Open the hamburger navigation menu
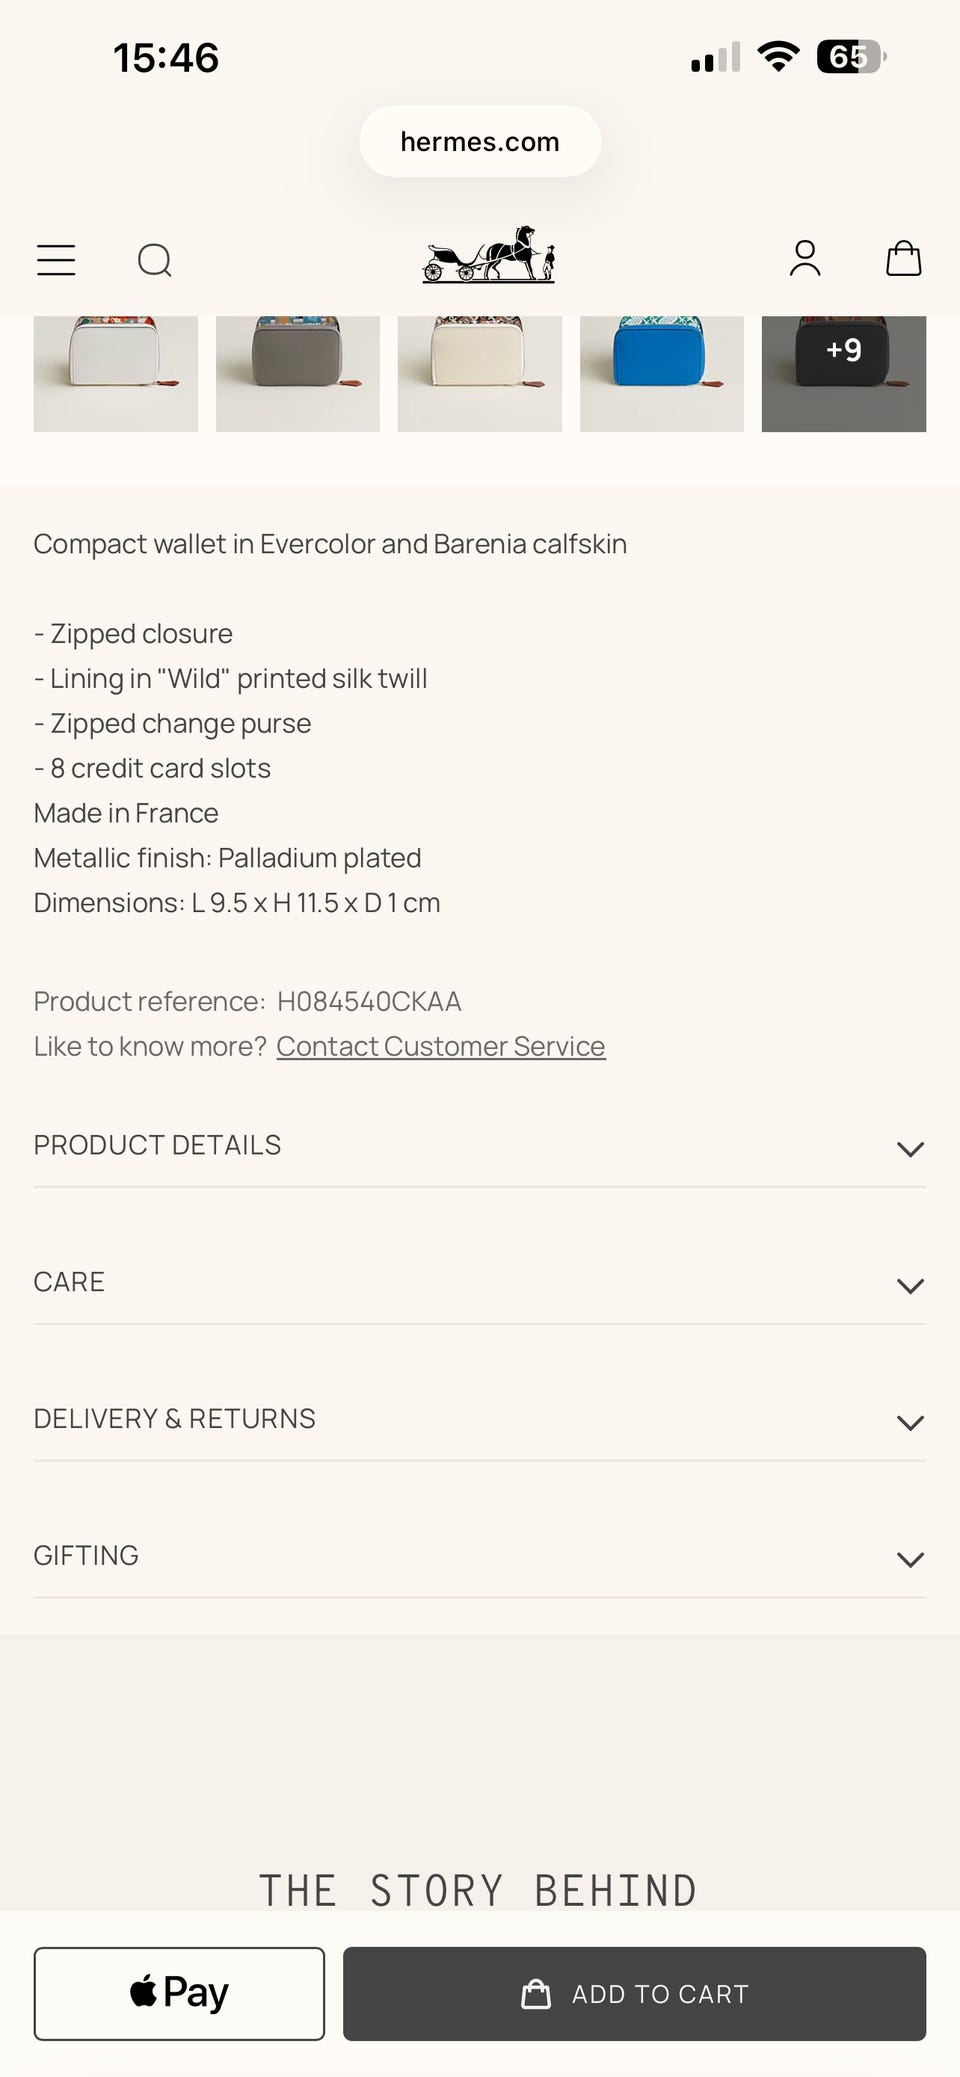The width and height of the screenshot is (960, 2077). 56,260
